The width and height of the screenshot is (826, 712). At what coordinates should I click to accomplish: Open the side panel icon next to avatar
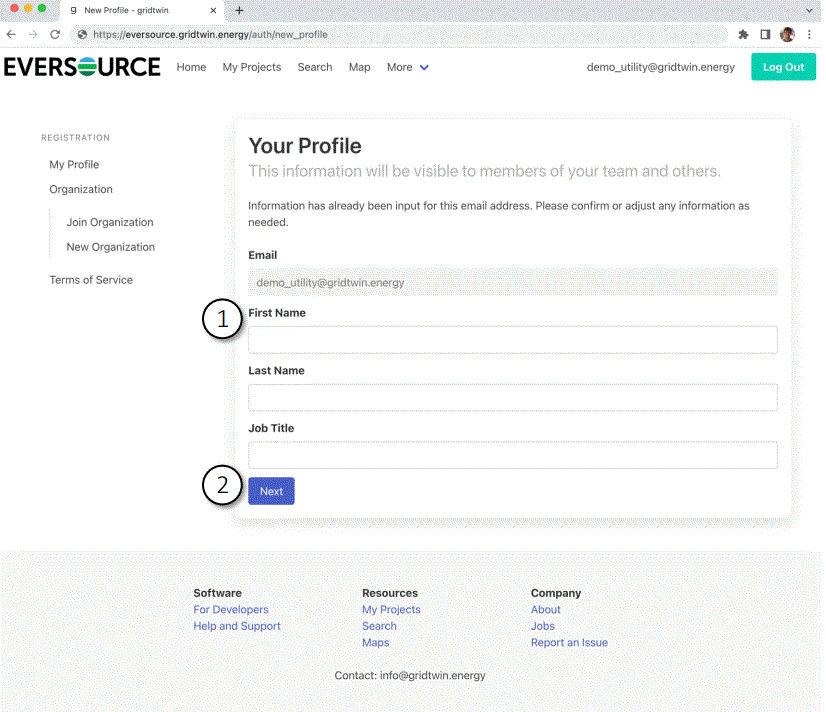coord(765,33)
